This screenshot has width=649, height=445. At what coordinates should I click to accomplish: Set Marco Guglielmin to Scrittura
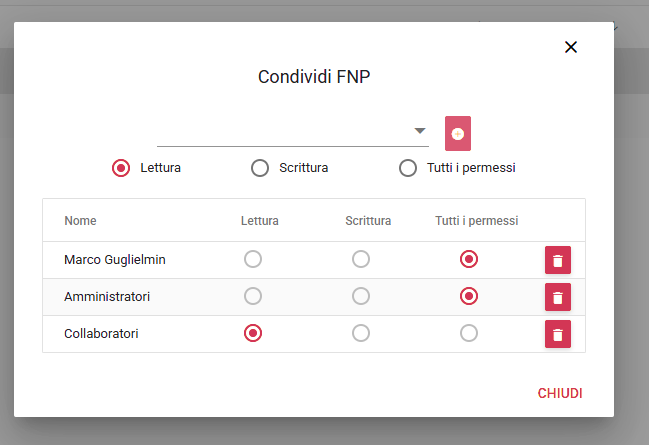pyautogui.click(x=361, y=260)
